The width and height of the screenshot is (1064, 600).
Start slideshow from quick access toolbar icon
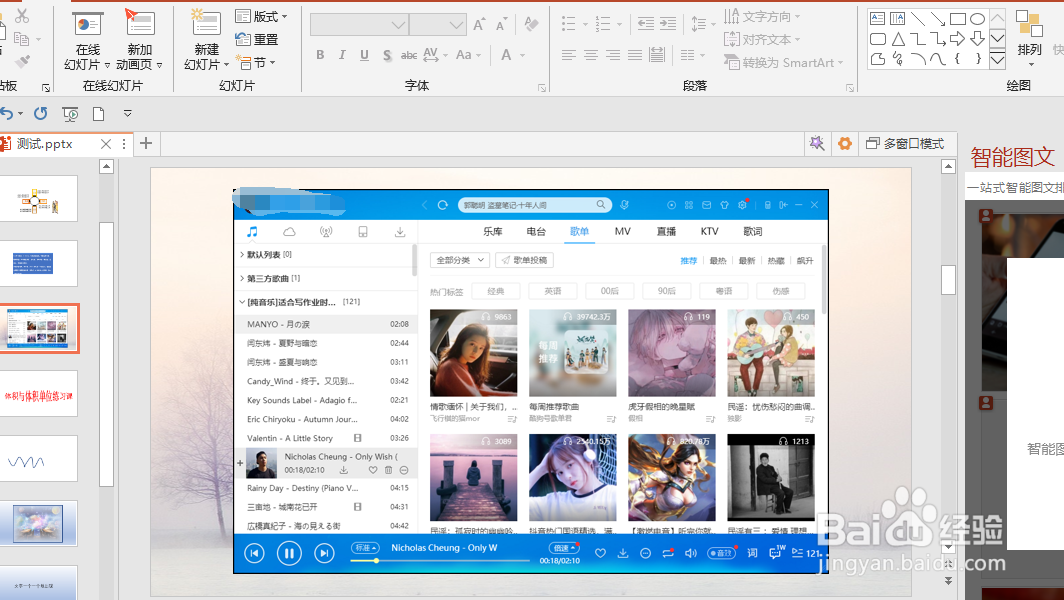click(70, 114)
